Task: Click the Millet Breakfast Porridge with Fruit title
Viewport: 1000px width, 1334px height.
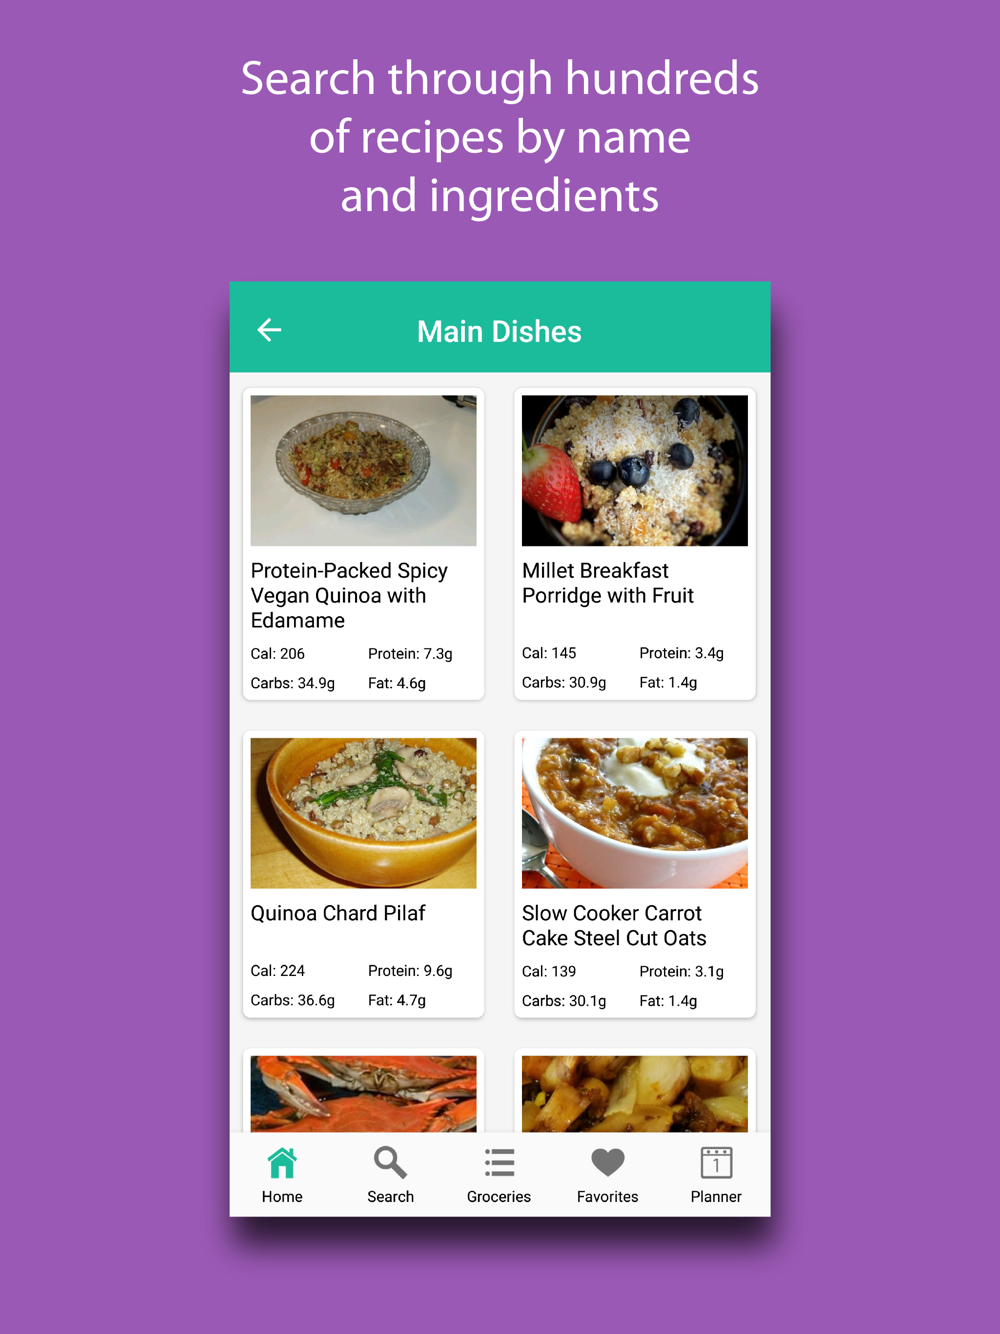Action: 608,583
